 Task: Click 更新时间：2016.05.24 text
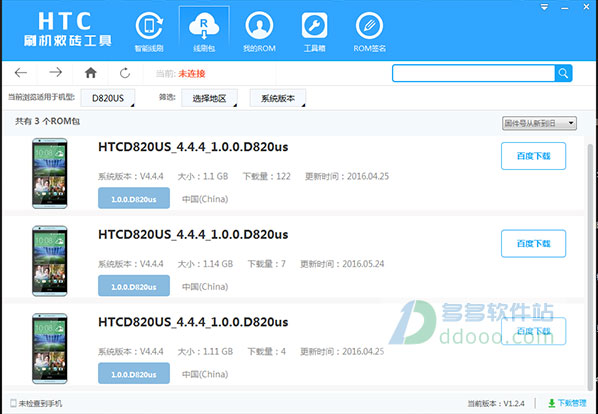pos(342,264)
